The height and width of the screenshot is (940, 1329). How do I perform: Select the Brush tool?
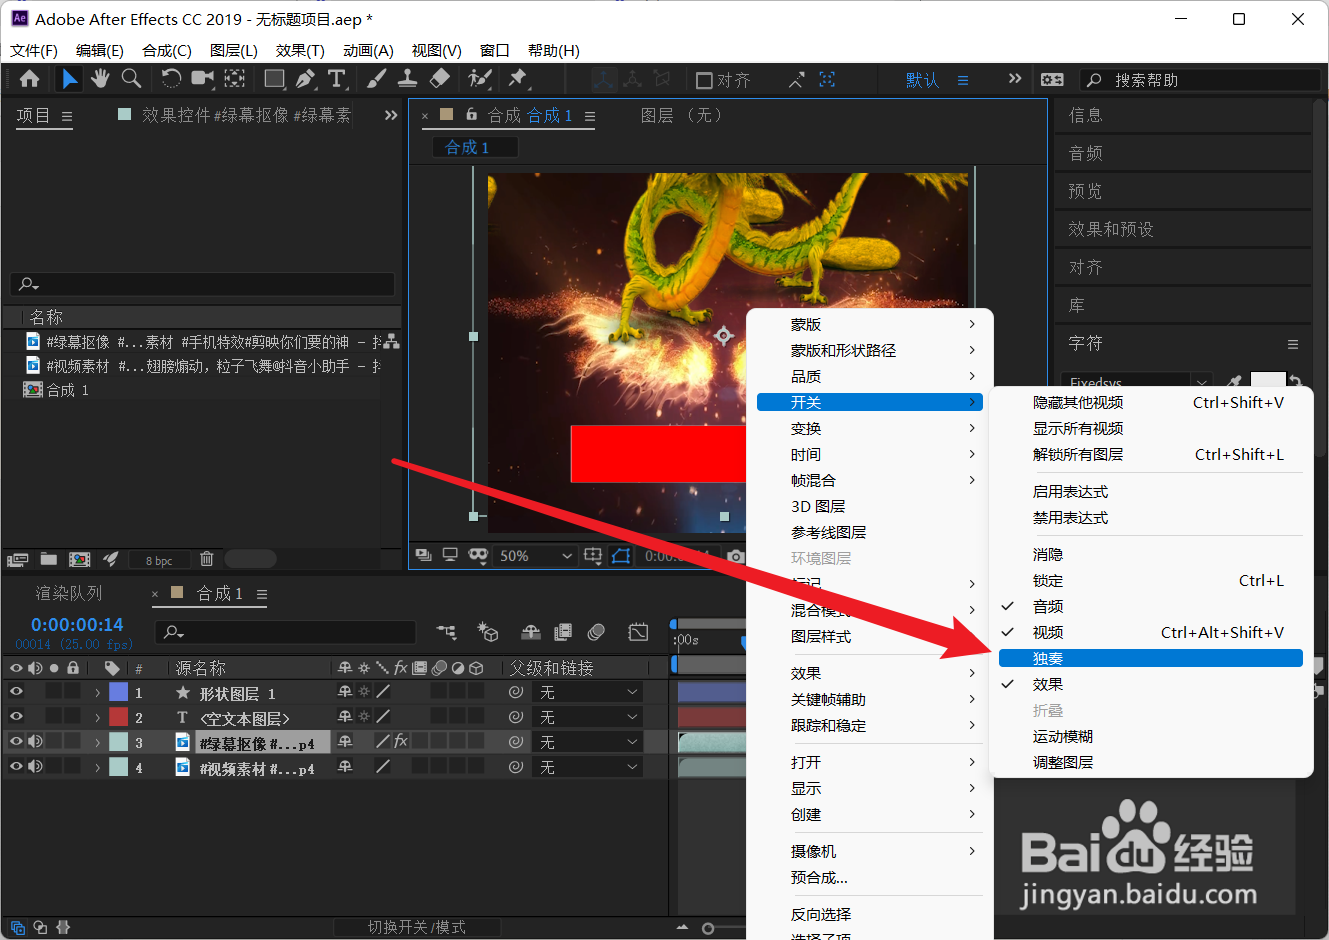(377, 79)
